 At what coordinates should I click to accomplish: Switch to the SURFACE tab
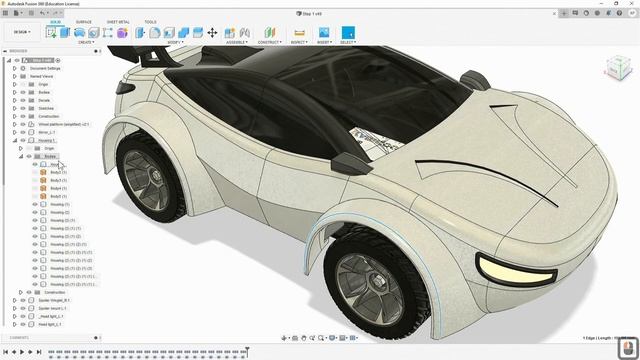(84, 22)
